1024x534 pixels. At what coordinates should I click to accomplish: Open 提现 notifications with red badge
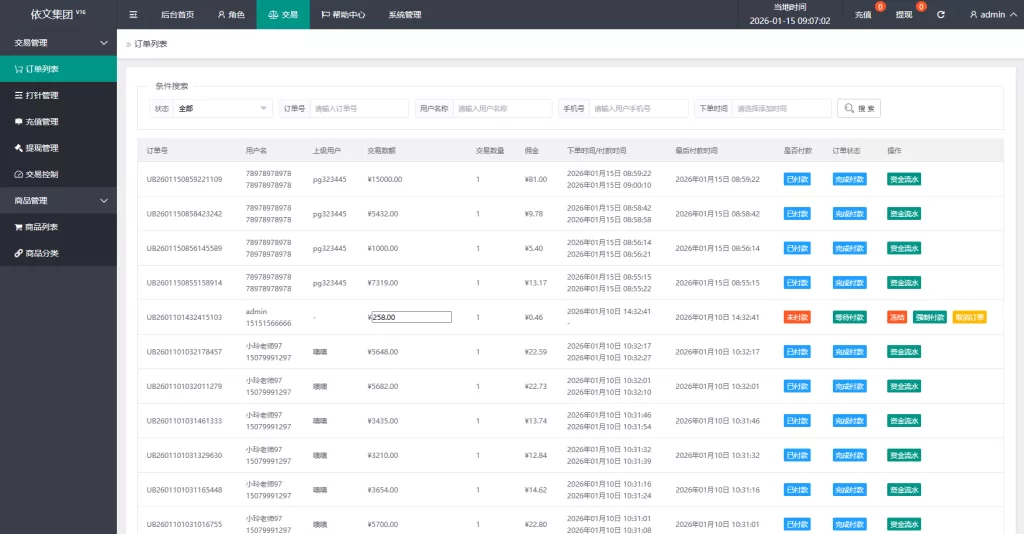pos(907,15)
